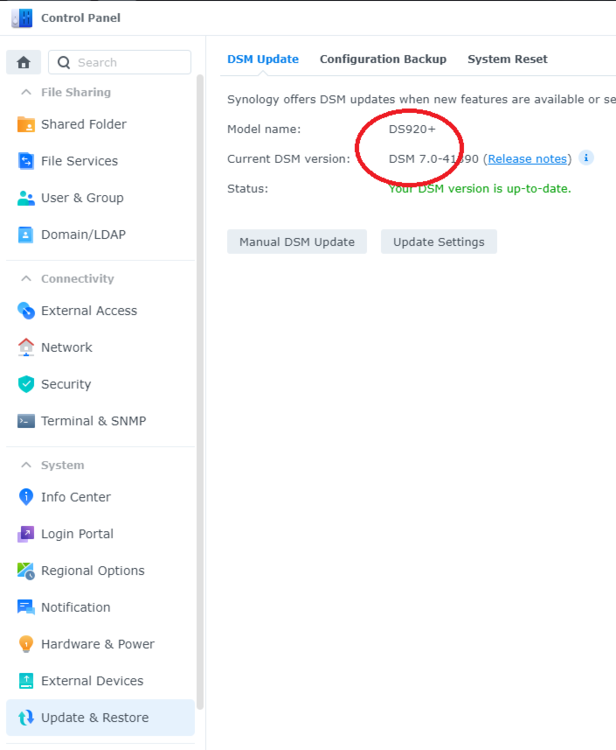Collapse the System section
This screenshot has height=750, width=616.
tap(26, 465)
